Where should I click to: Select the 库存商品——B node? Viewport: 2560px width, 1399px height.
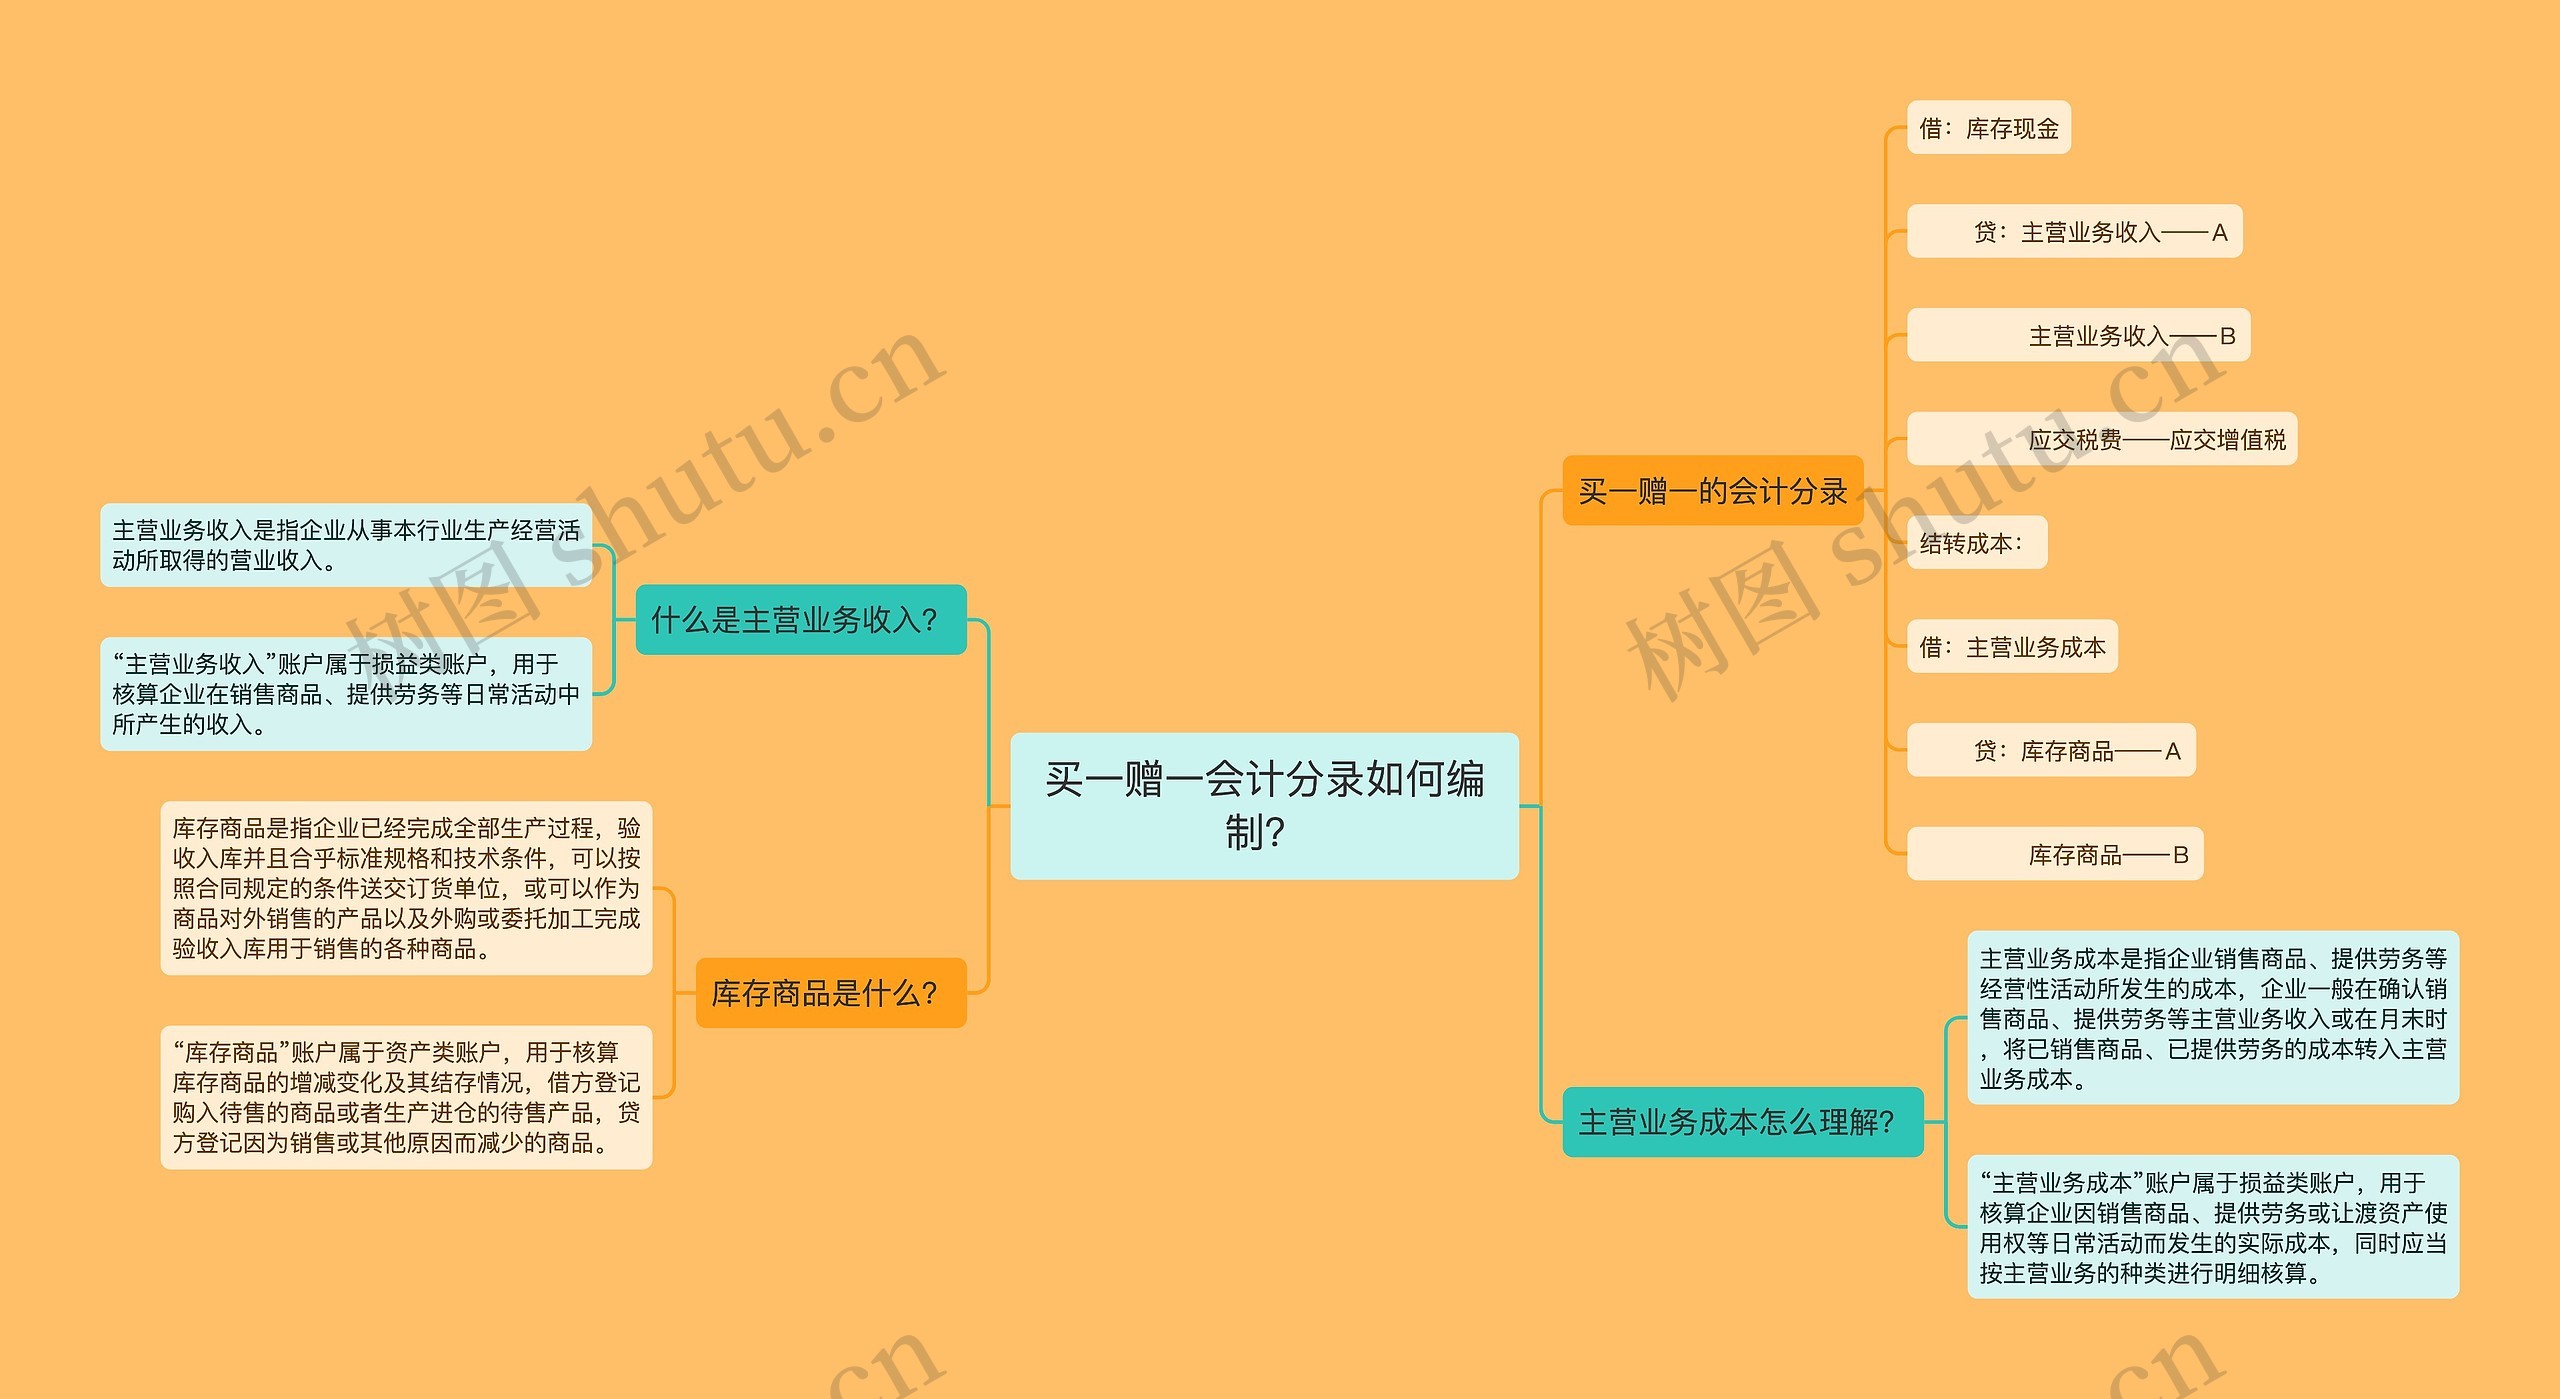click(2055, 854)
